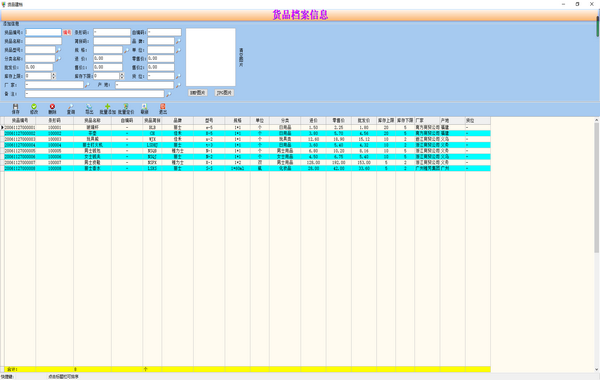Click the lookup magnifier beside 单位 field
The height and width of the screenshot is (380, 600).
point(178,50)
